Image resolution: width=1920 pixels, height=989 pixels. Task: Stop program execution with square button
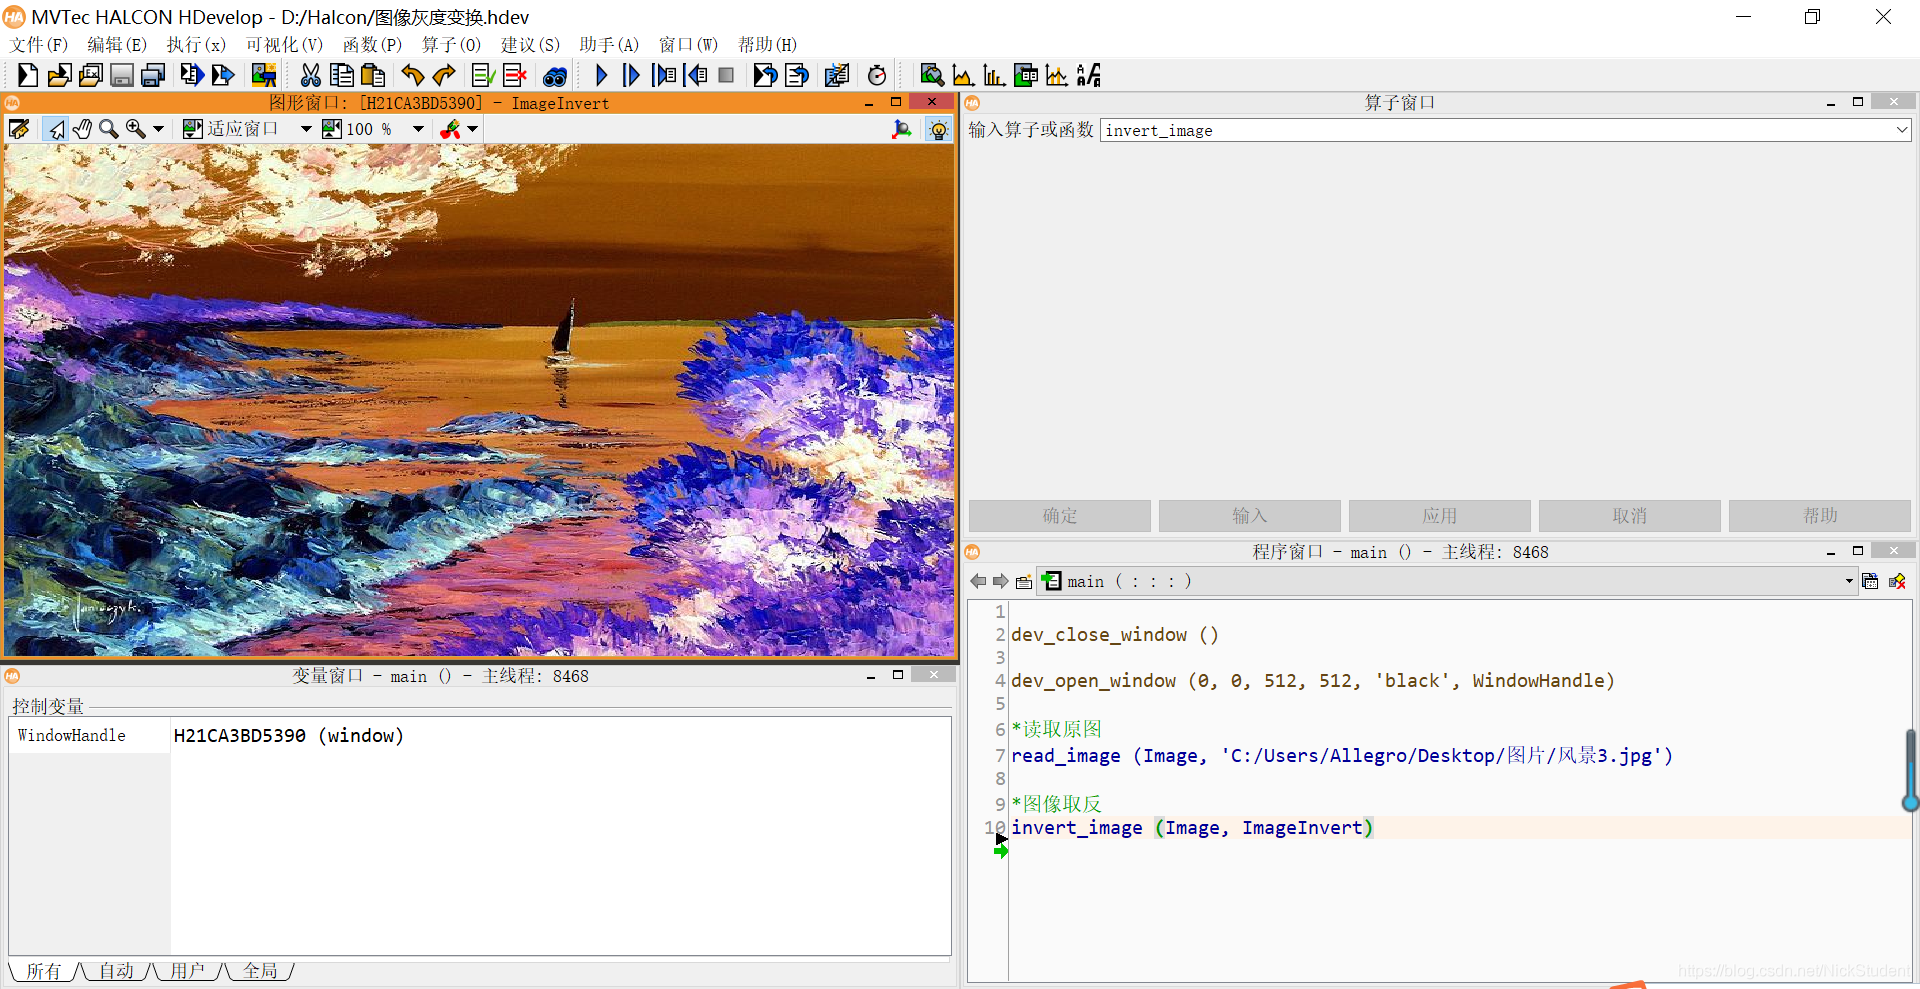tap(727, 75)
